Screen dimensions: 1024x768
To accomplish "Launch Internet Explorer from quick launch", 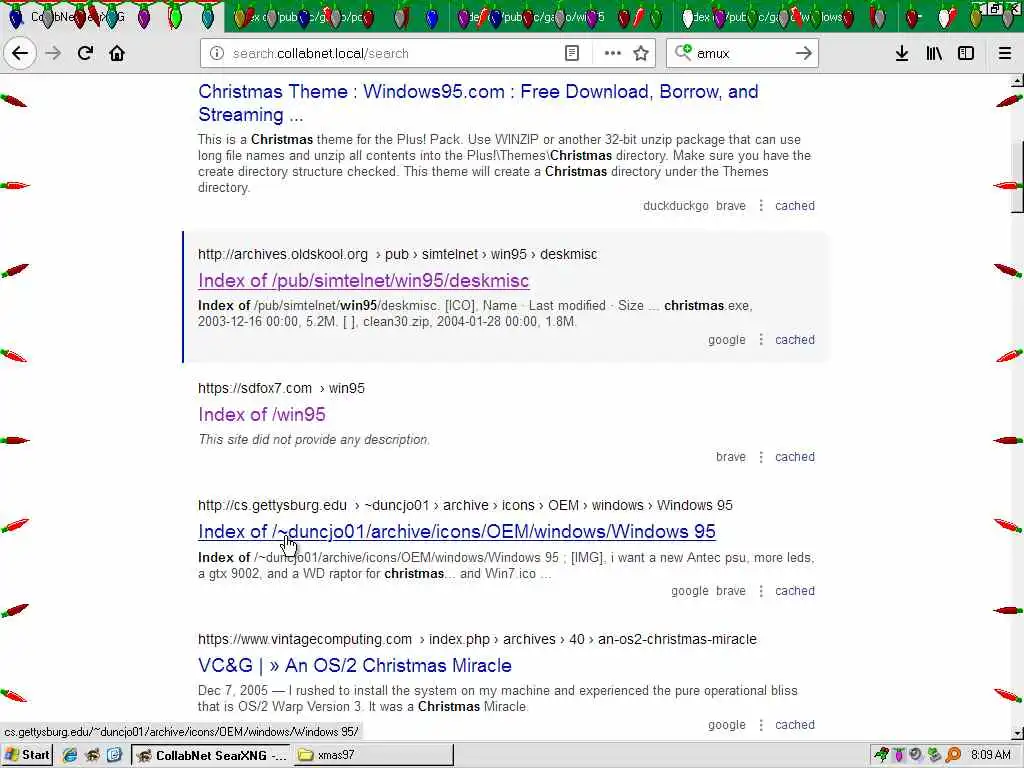I will coord(69,755).
